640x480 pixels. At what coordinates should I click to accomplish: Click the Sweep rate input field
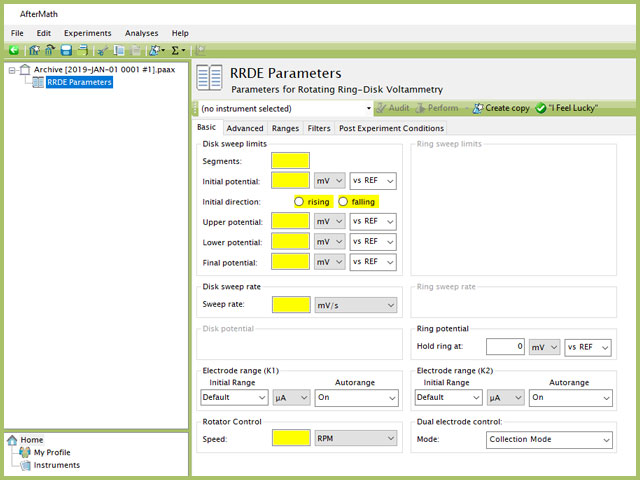pyautogui.click(x=291, y=304)
